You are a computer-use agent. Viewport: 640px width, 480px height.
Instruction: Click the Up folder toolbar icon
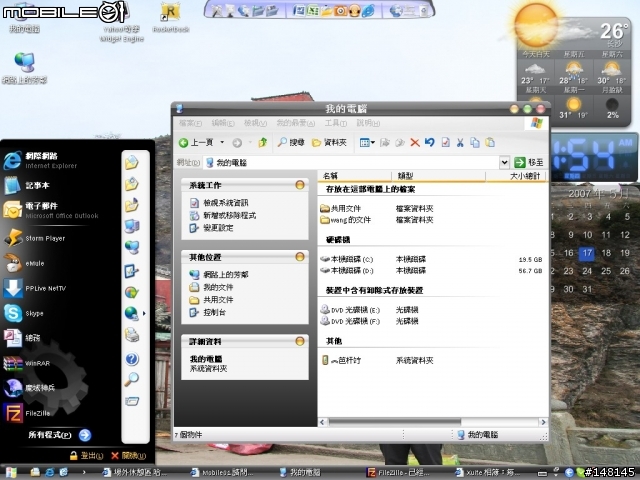pos(263,142)
